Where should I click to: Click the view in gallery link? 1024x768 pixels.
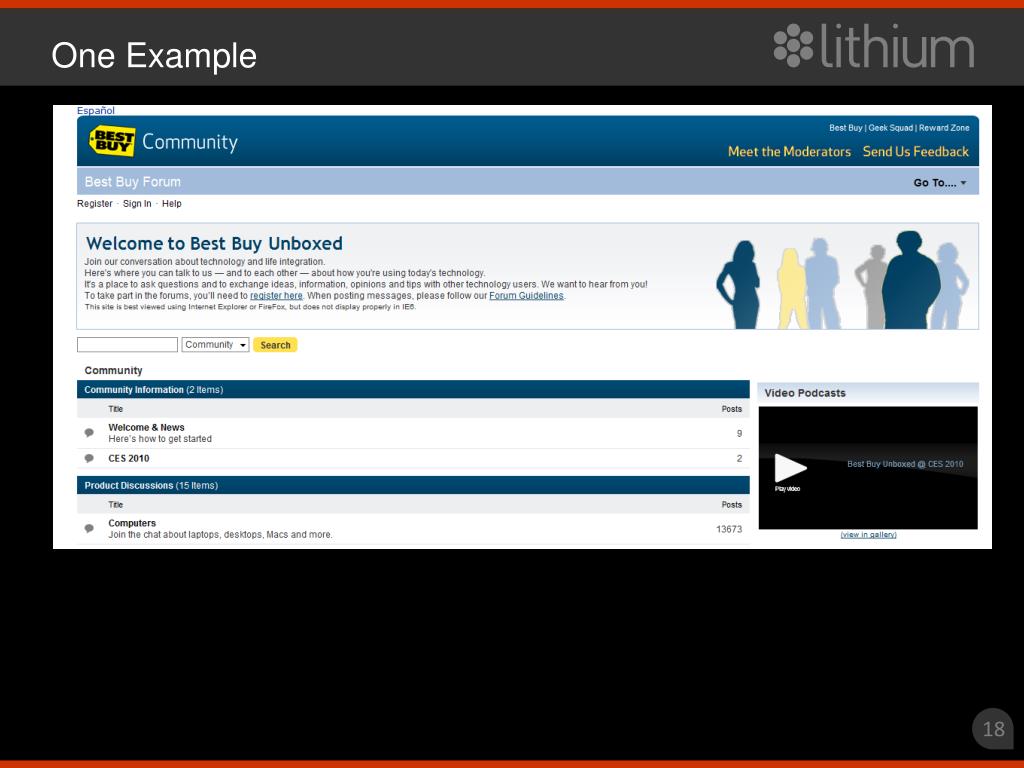click(868, 535)
